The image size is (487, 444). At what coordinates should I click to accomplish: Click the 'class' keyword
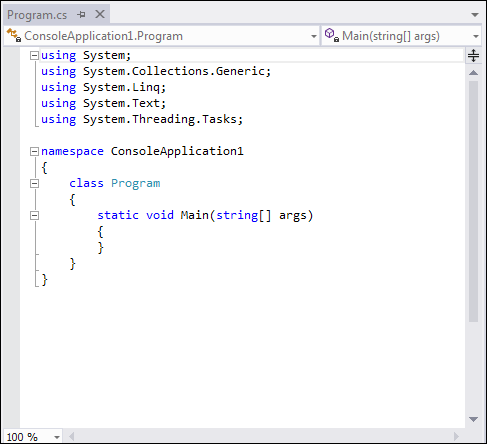coord(86,183)
